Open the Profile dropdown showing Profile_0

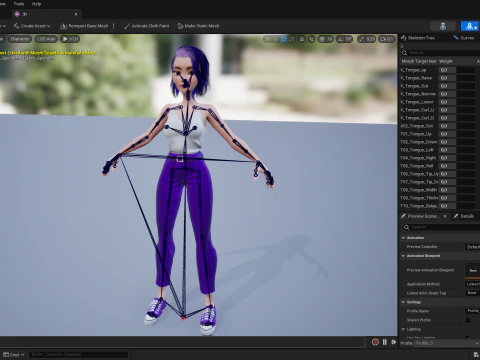click(x=447, y=343)
